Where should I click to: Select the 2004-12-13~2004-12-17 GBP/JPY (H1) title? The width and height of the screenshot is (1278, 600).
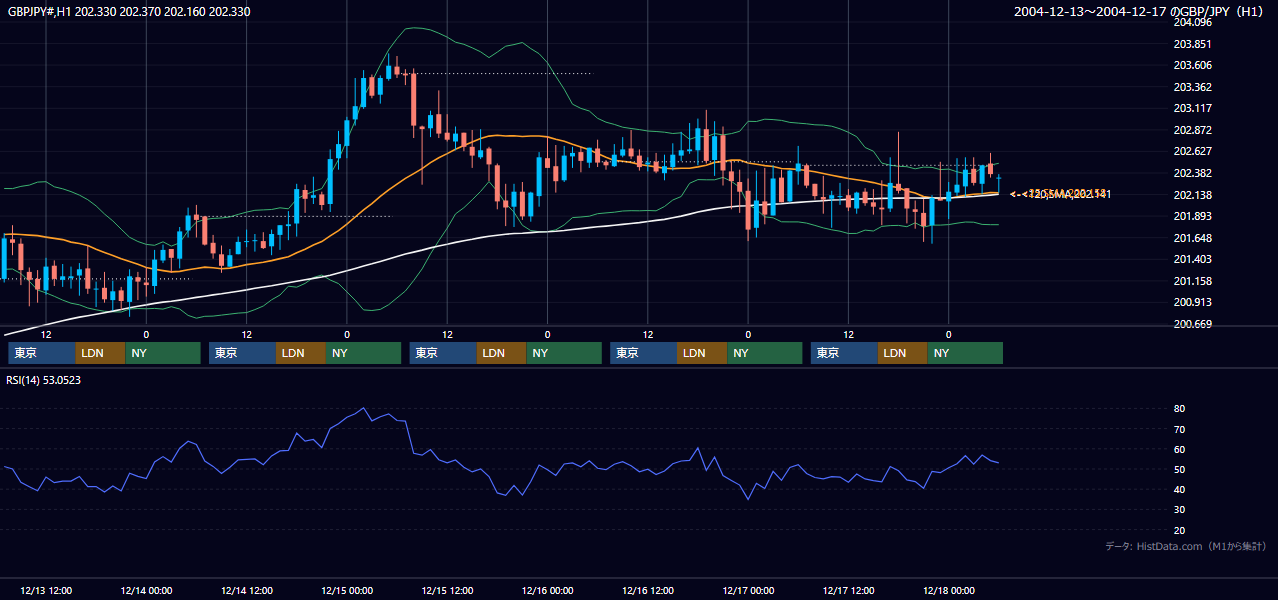(x=1139, y=12)
